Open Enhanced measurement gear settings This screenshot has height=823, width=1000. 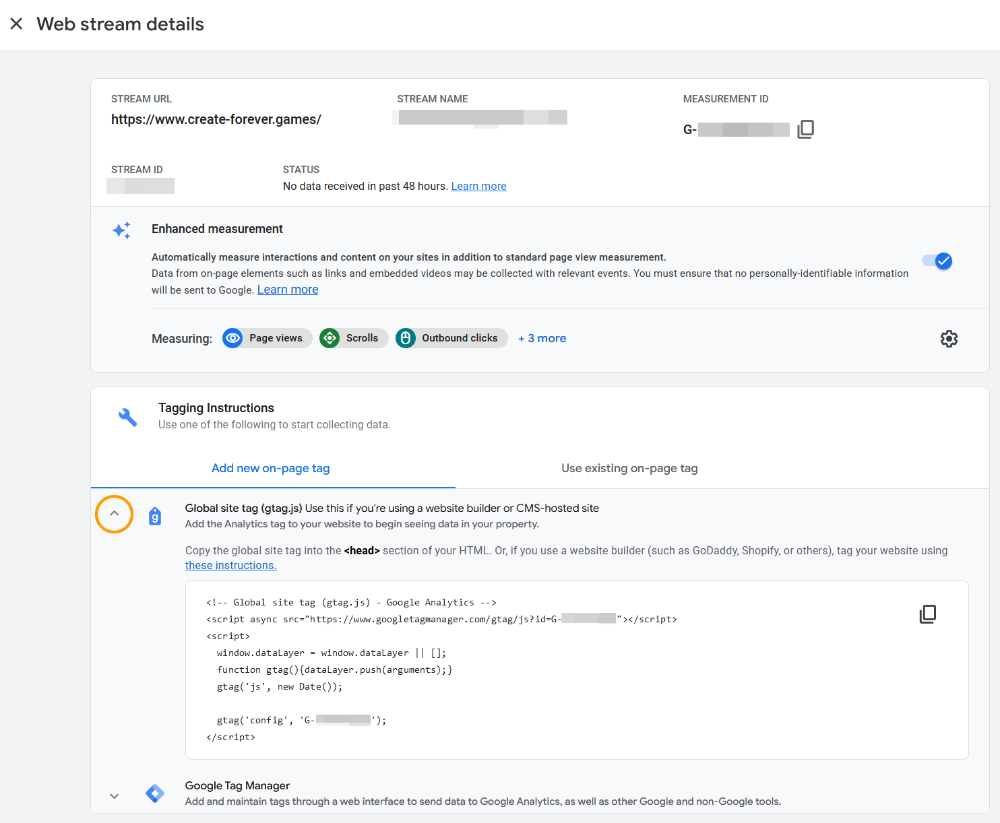(x=949, y=339)
